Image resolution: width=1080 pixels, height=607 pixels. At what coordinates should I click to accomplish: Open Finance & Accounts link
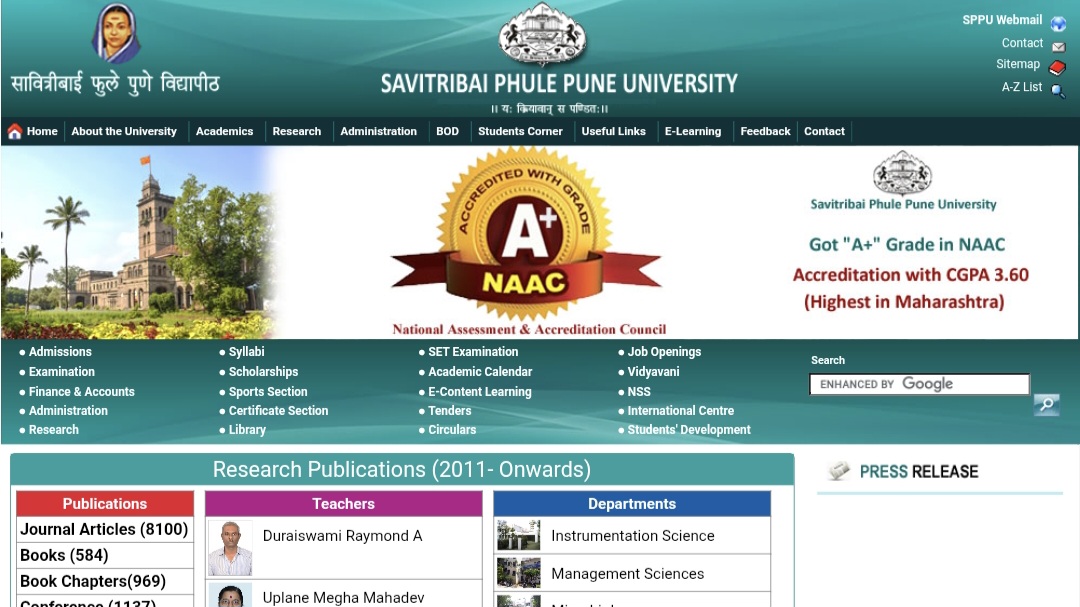(81, 391)
